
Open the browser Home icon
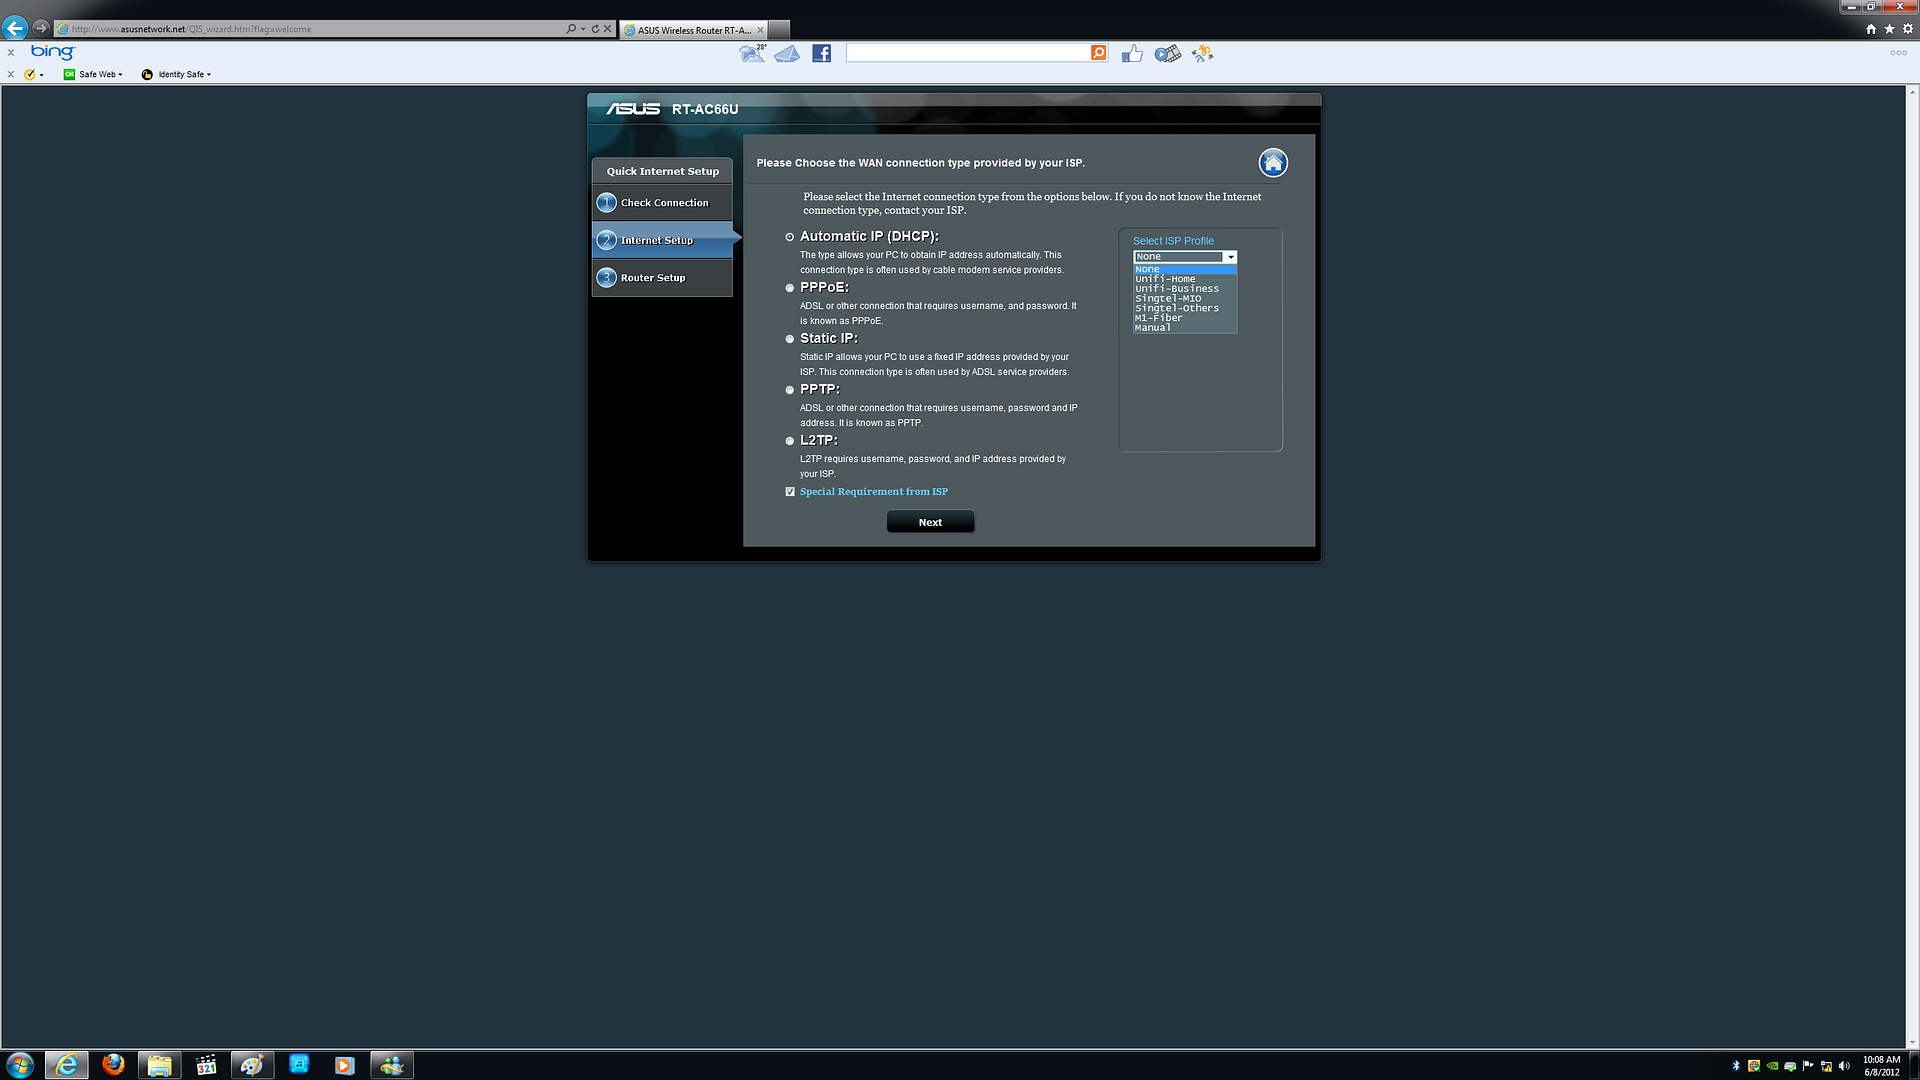tap(1871, 29)
